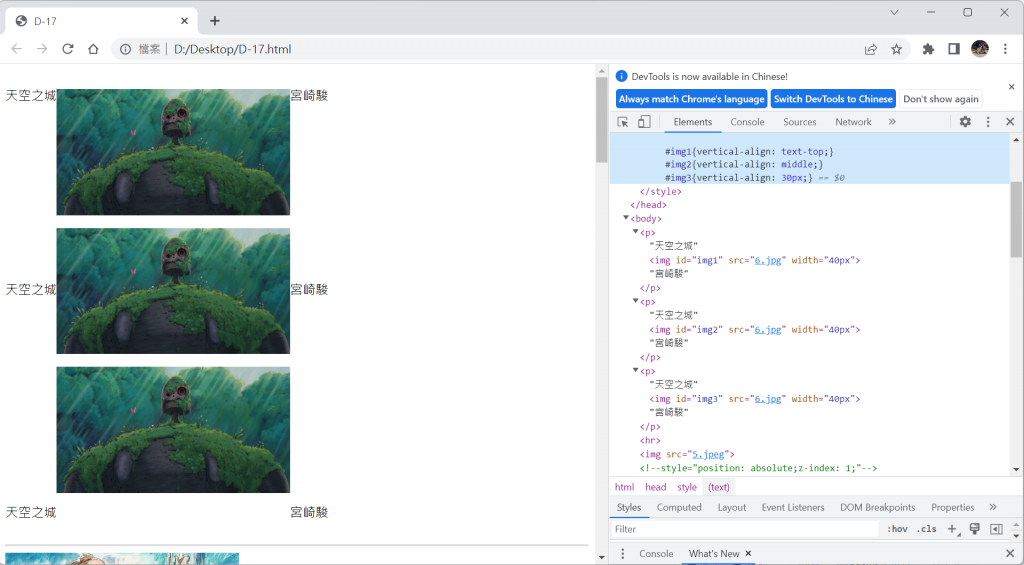Open the DOM Breakpoints pane tab
The image size is (1024, 565).
coord(877,508)
